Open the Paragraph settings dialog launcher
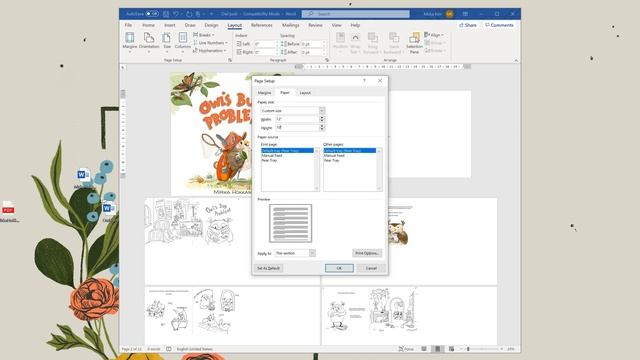 coord(327,60)
